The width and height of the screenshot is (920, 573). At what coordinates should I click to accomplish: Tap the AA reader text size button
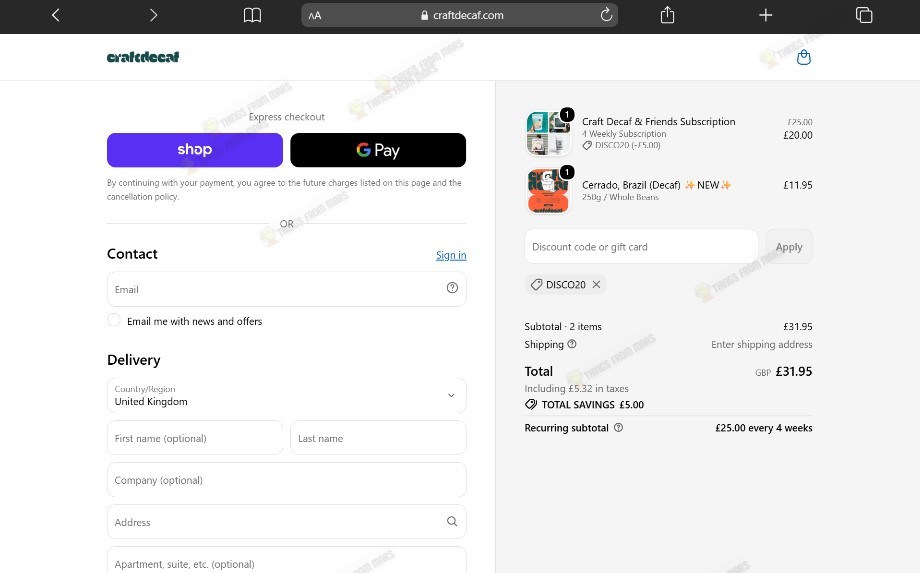pos(315,16)
